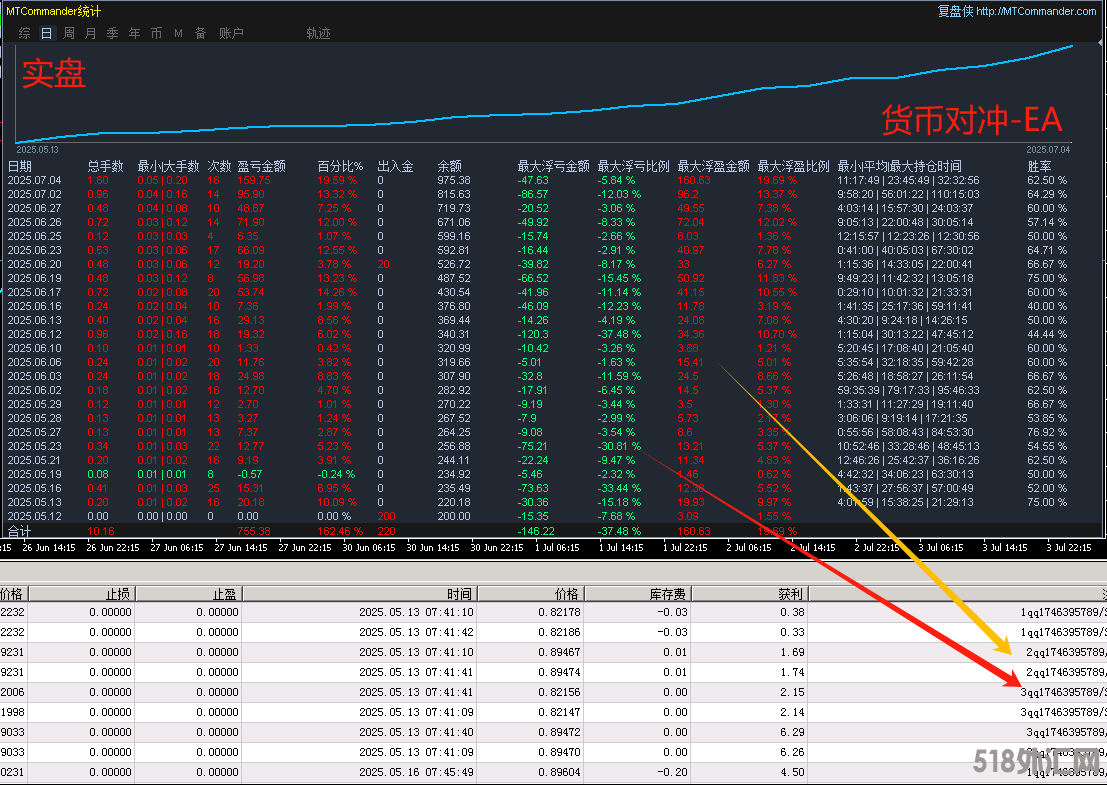The image size is (1107, 785).
Task: Open the 年 yearly statistics tab
Action: click(x=135, y=33)
